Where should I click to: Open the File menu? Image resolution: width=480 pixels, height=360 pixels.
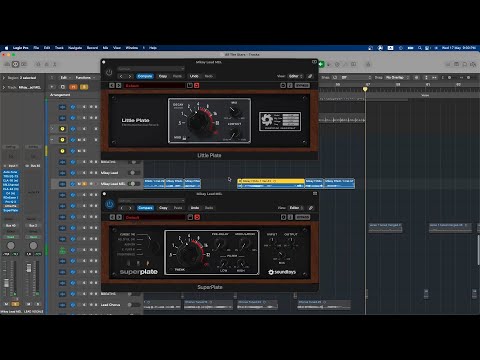tap(36, 48)
